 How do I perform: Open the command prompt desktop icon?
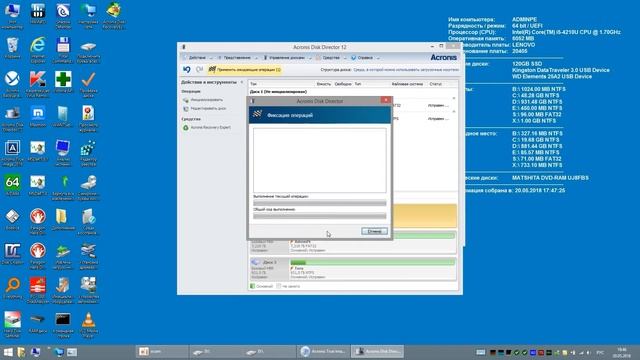[63, 324]
